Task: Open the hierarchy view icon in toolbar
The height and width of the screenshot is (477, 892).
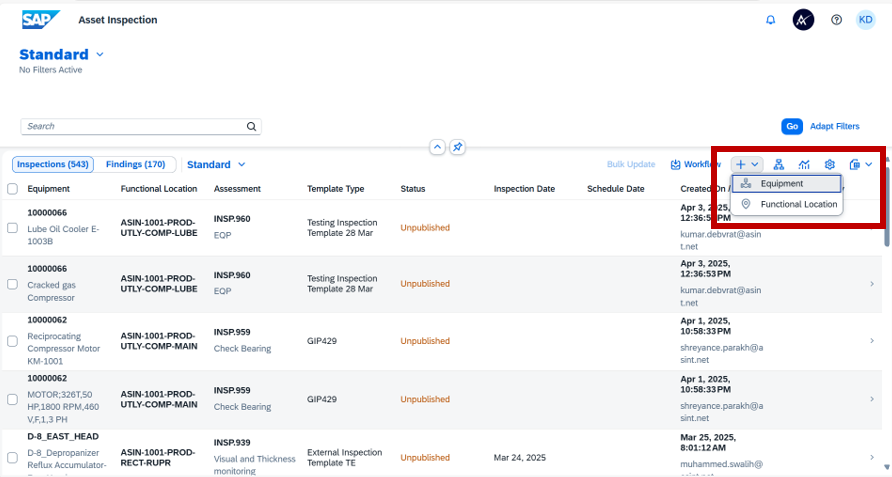Action: point(779,165)
